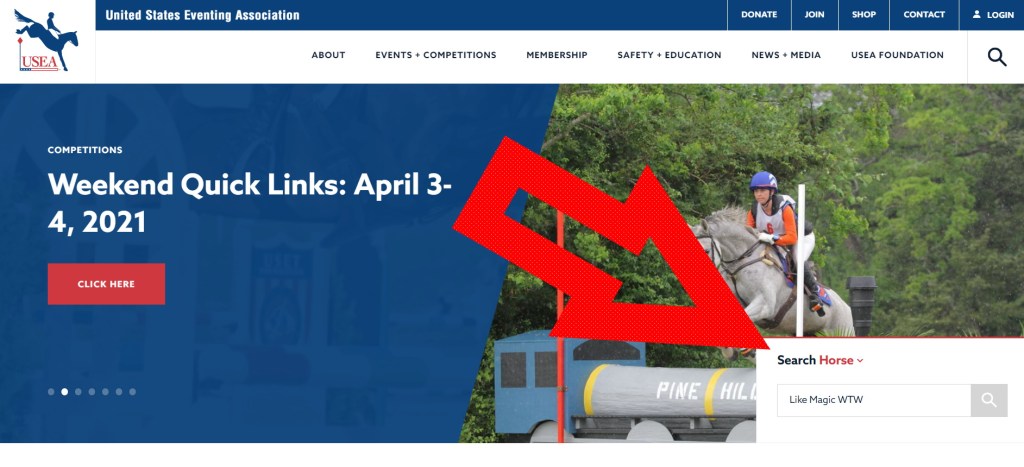Open the Join link
Viewport: 1024px width, 467px height.
pos(814,14)
